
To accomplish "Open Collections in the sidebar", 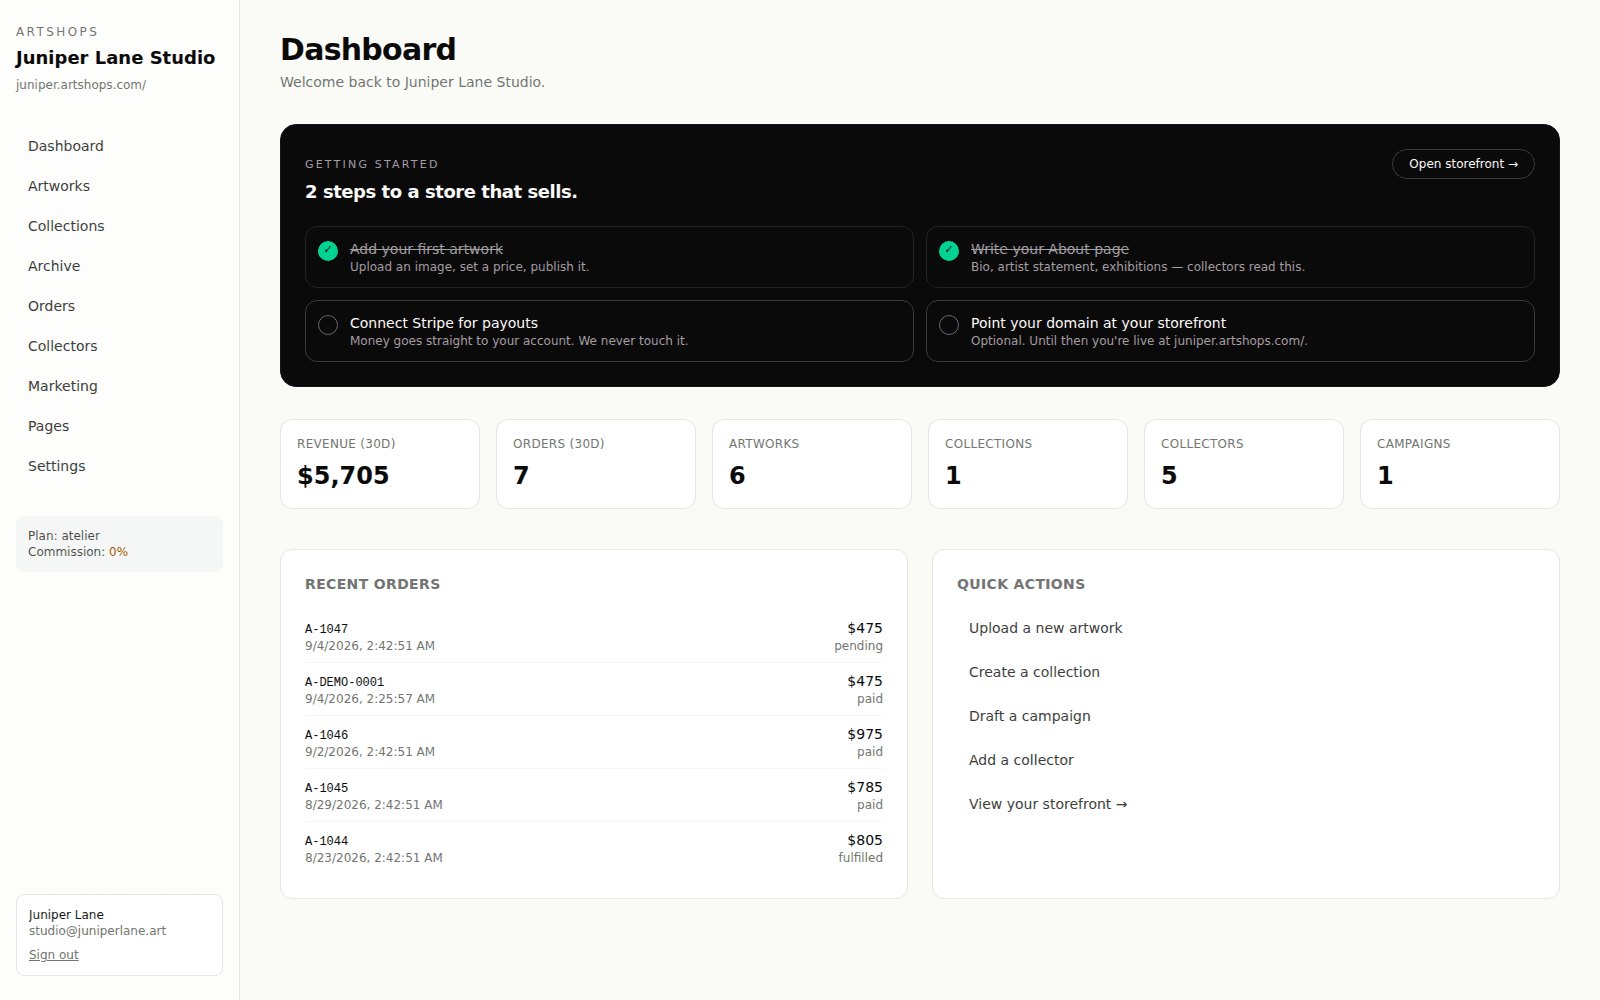I will pos(119,226).
